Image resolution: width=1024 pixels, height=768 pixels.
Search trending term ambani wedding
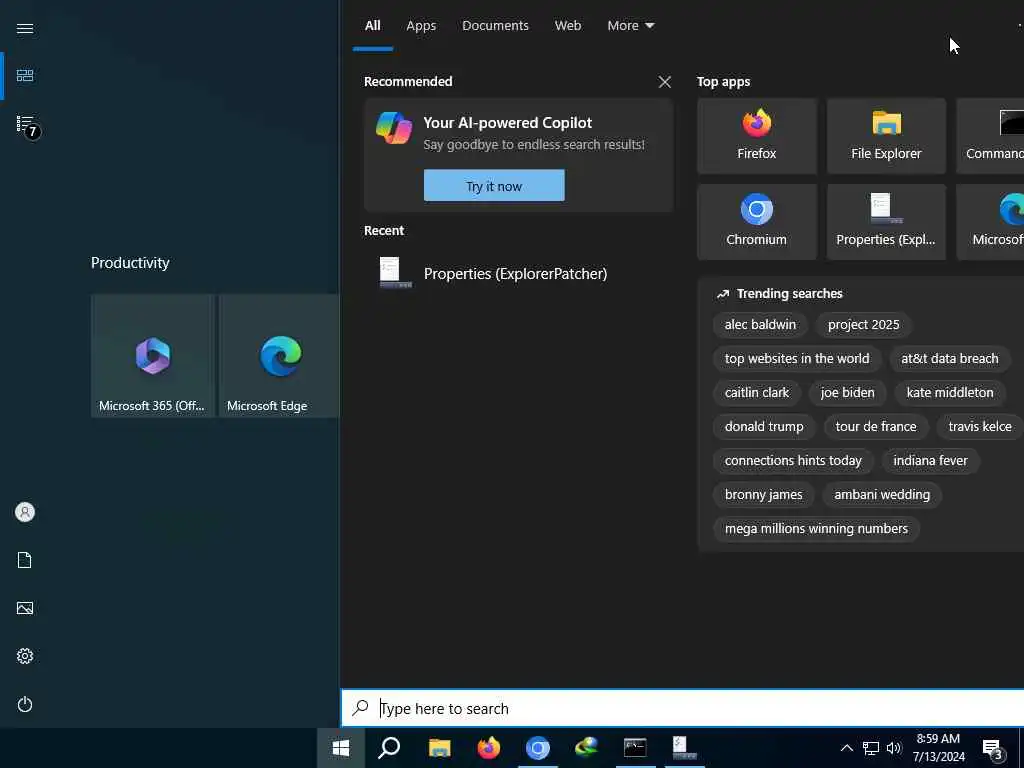(882, 494)
